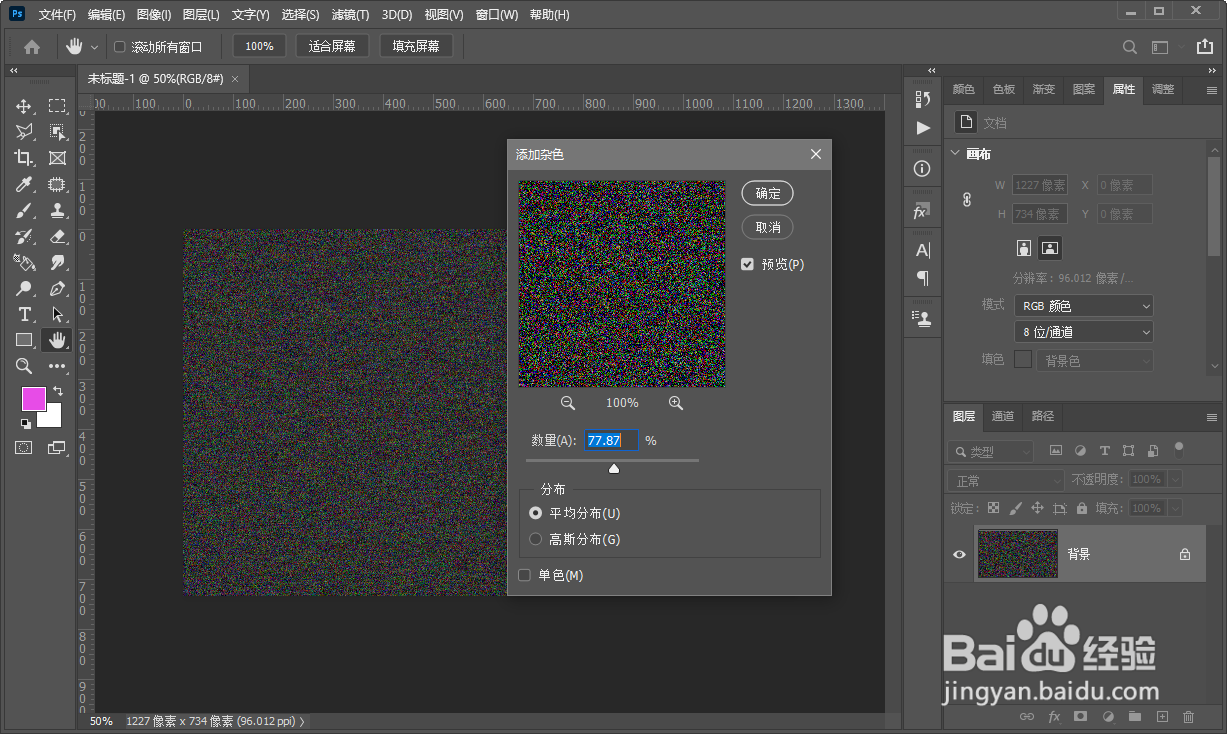Select the Smudge tool

click(x=57, y=262)
